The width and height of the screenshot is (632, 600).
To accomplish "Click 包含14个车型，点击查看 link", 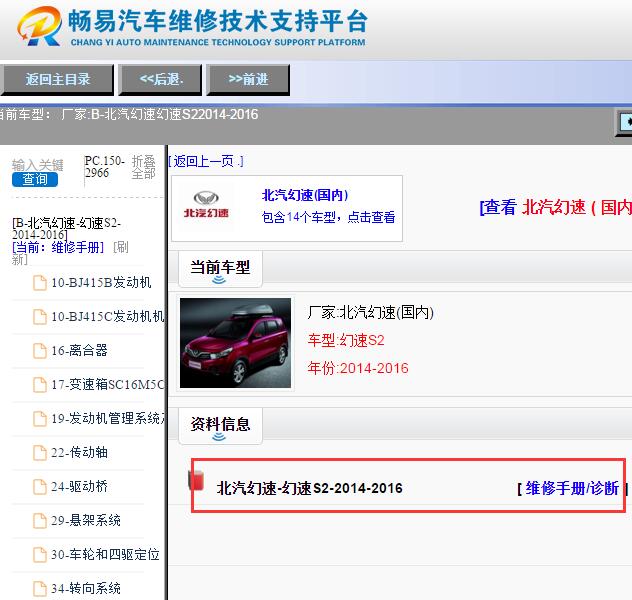I will coord(328,217).
